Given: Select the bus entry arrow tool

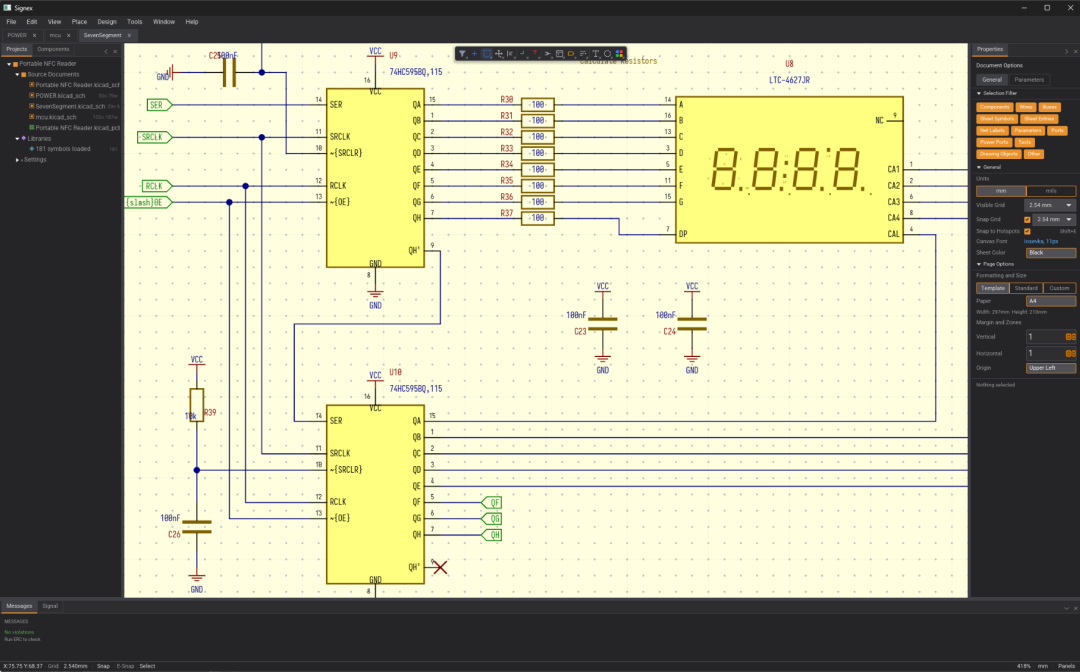Looking at the screenshot, I should pos(547,54).
